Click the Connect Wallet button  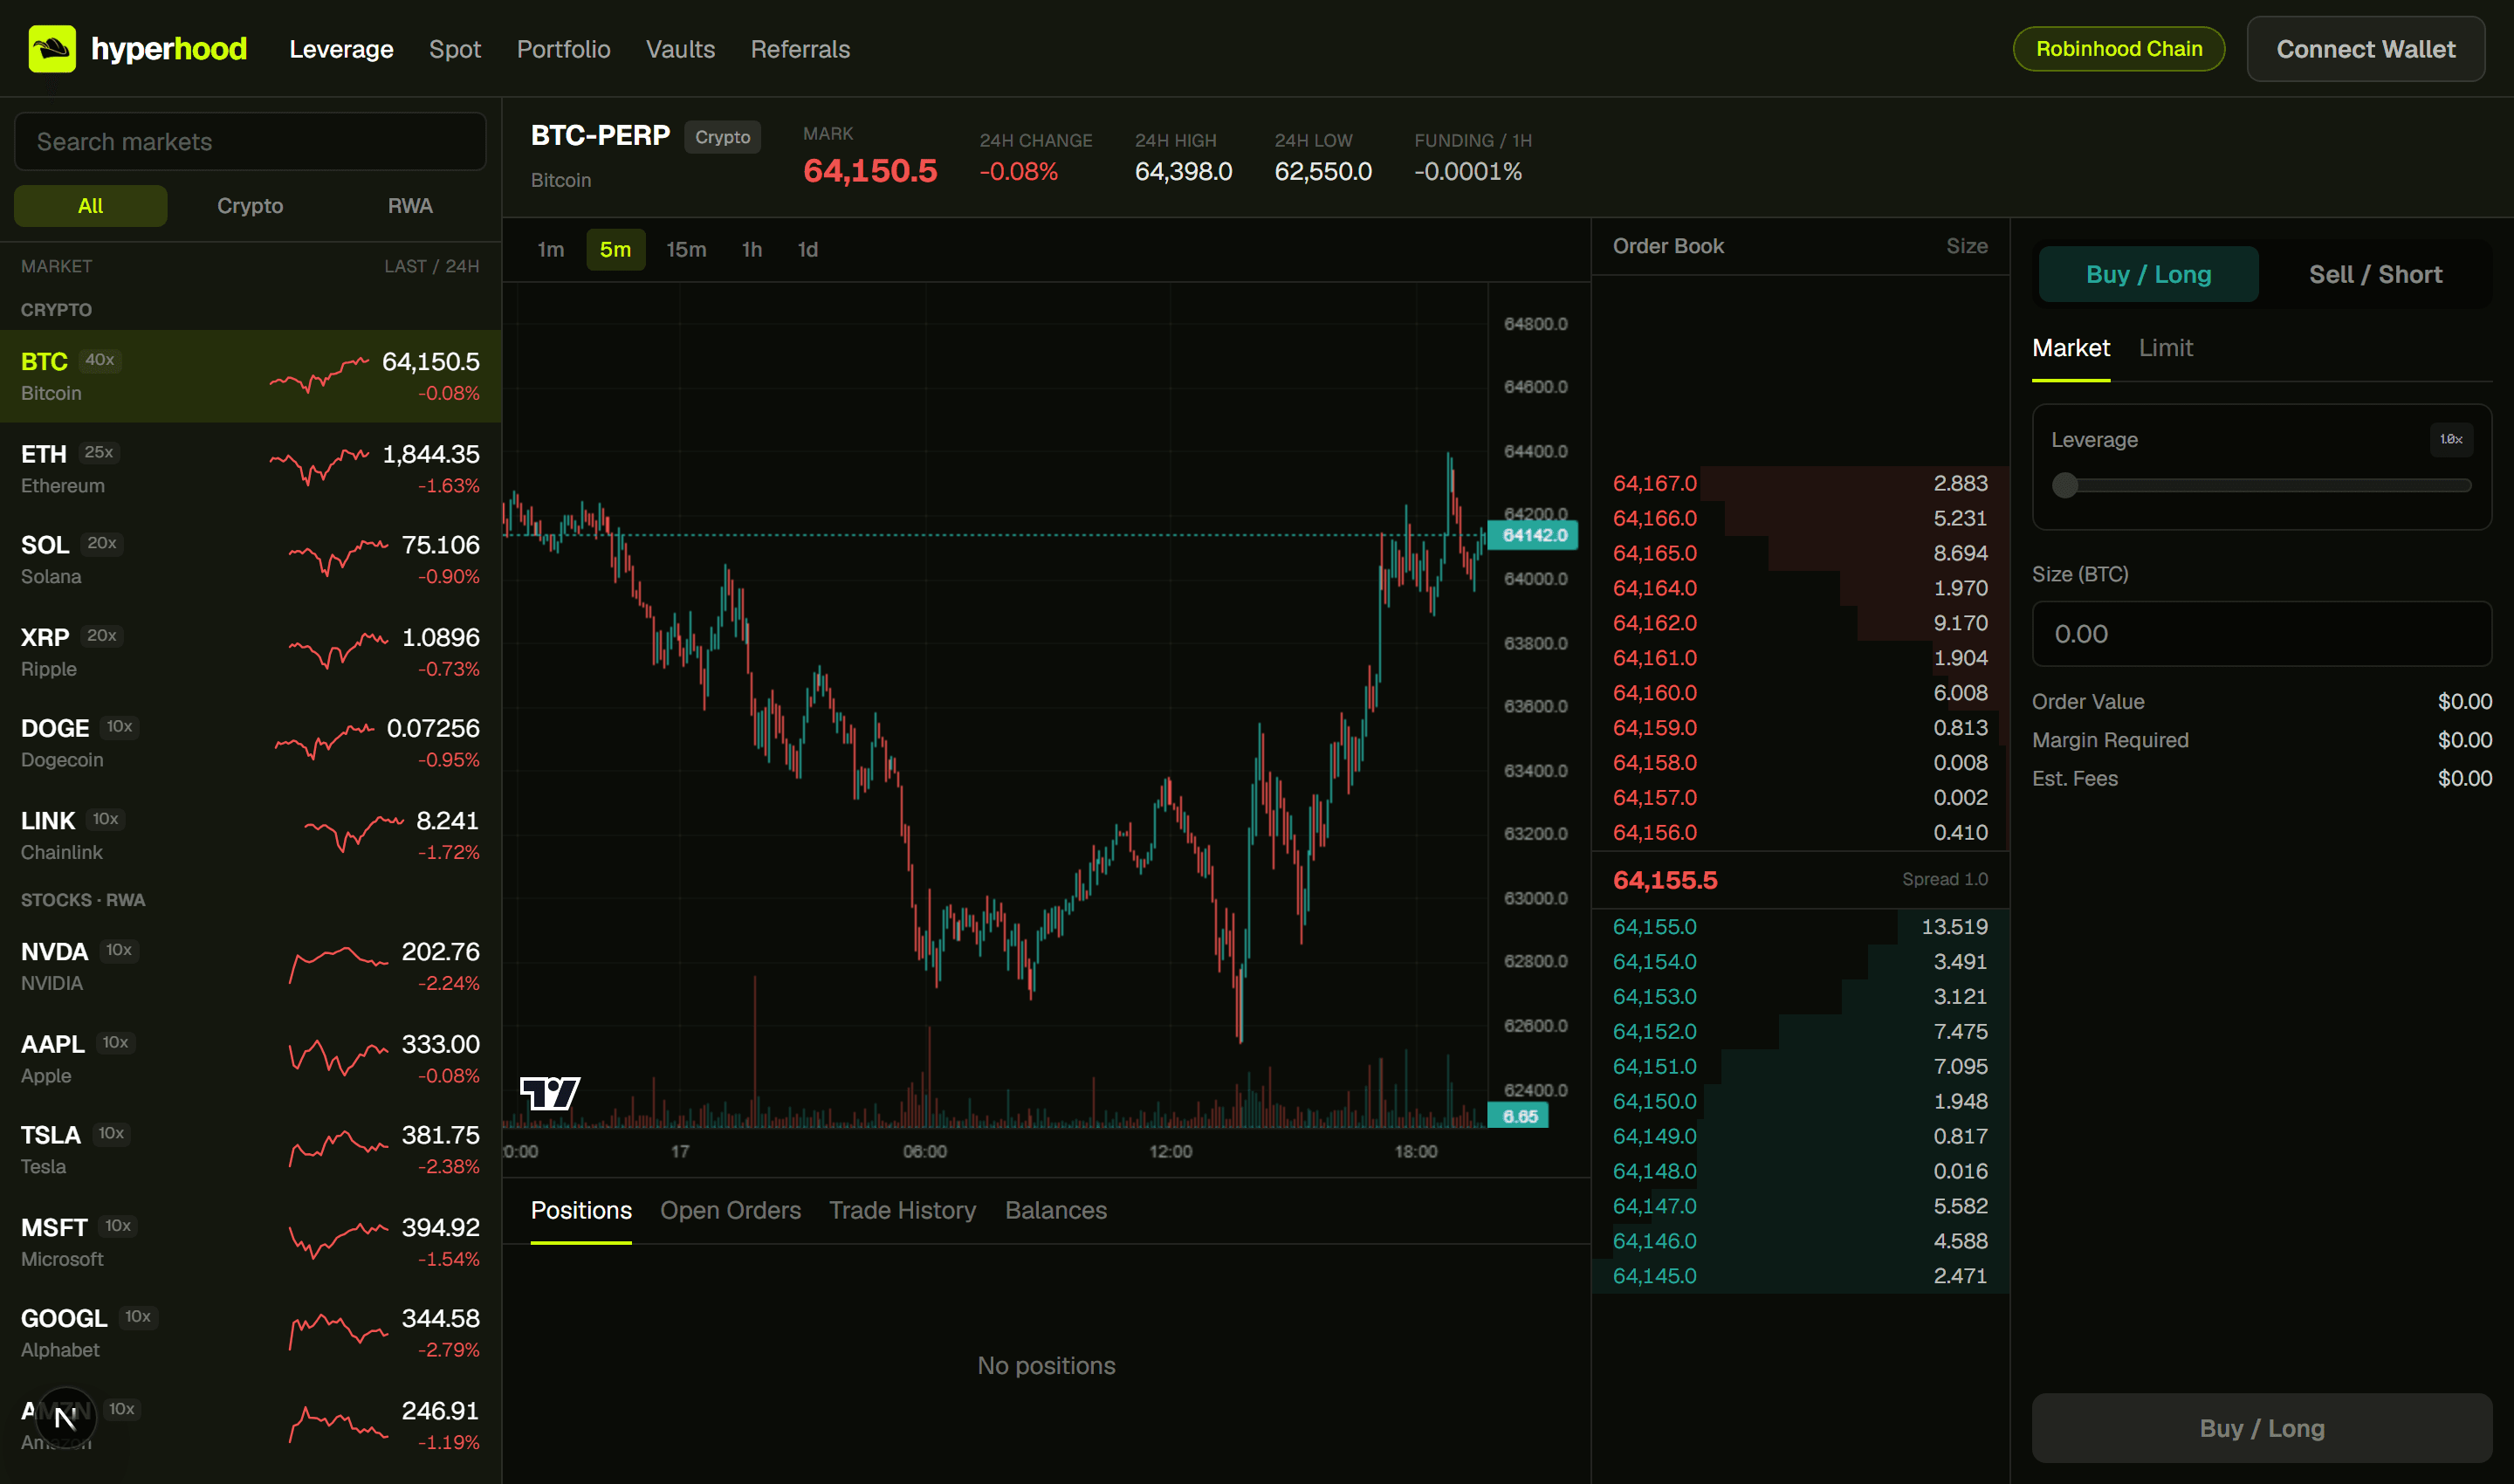[2365, 49]
